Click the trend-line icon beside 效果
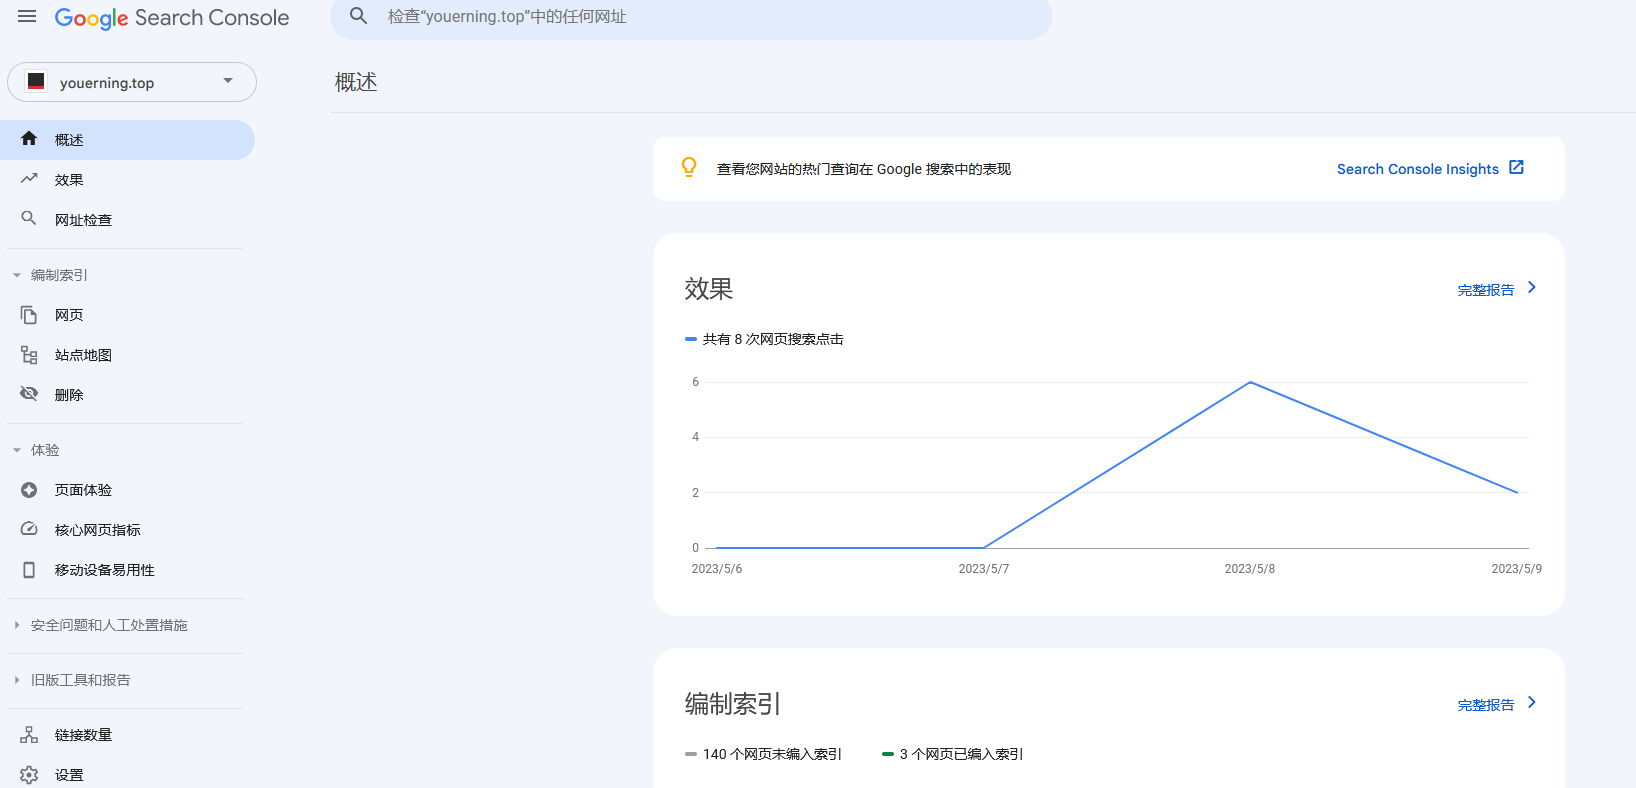The height and width of the screenshot is (788, 1636). [x=29, y=179]
